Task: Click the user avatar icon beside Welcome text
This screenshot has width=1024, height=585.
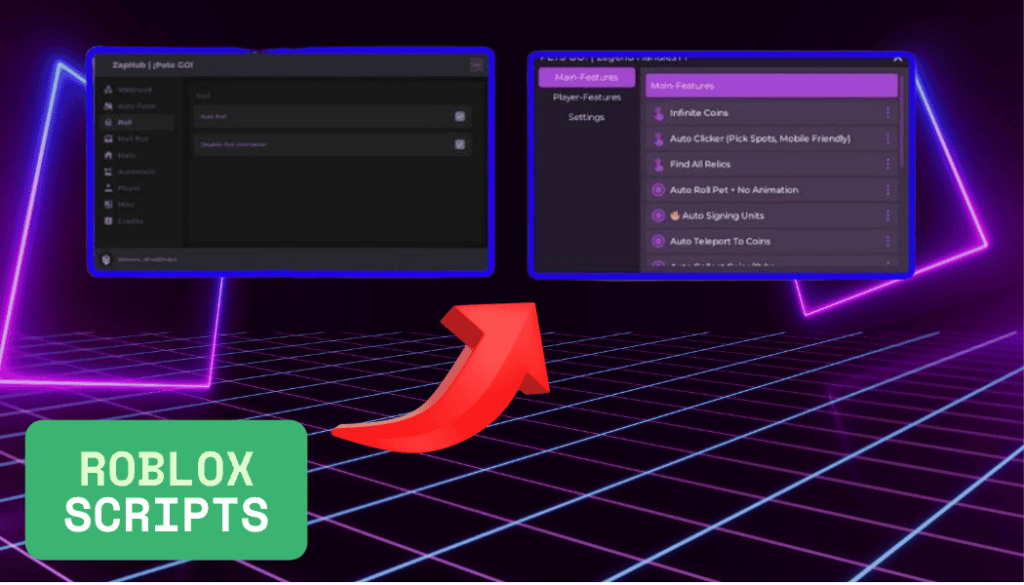Action: pos(106,259)
